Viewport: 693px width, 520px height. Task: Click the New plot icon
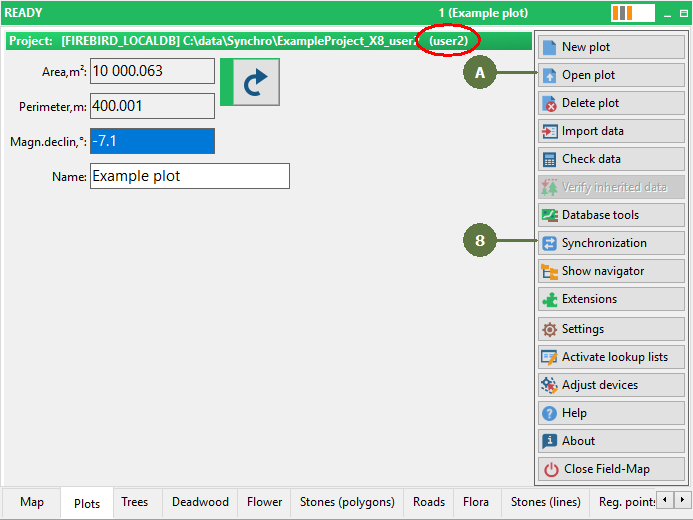(549, 47)
